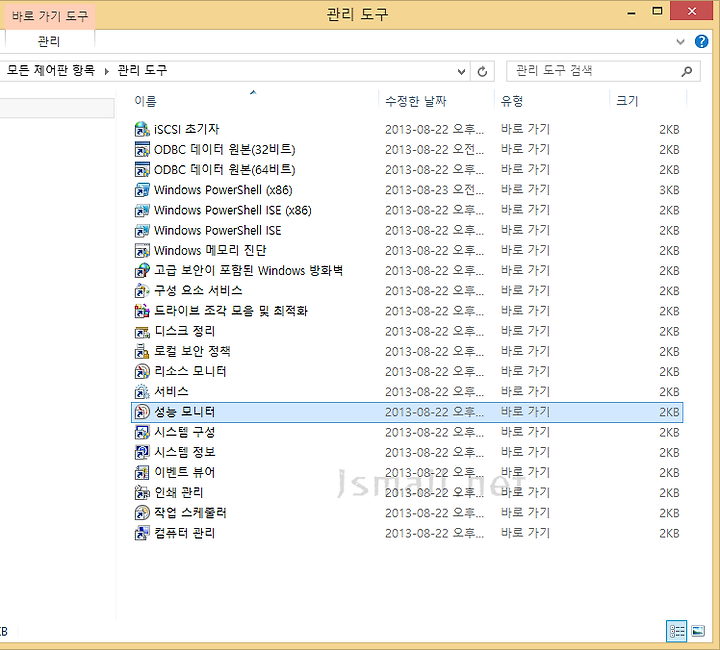Click the search magnifier icon
This screenshot has width=720, height=650.
point(686,71)
